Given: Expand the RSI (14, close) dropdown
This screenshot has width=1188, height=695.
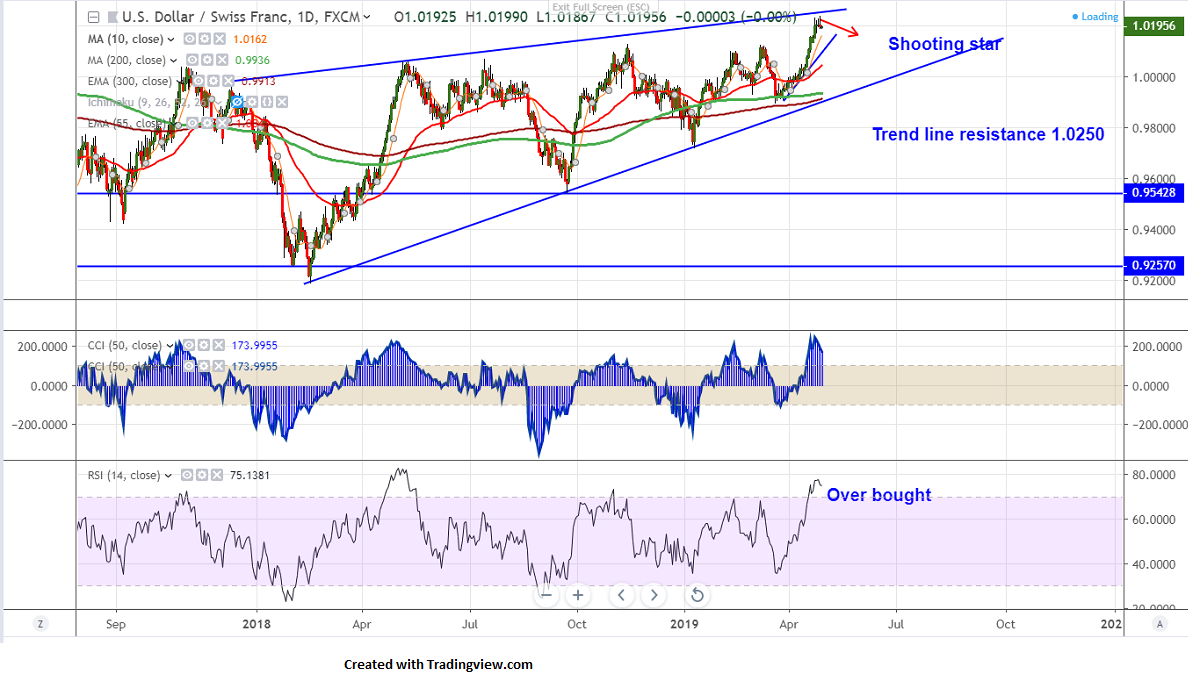Looking at the screenshot, I should coord(168,476).
